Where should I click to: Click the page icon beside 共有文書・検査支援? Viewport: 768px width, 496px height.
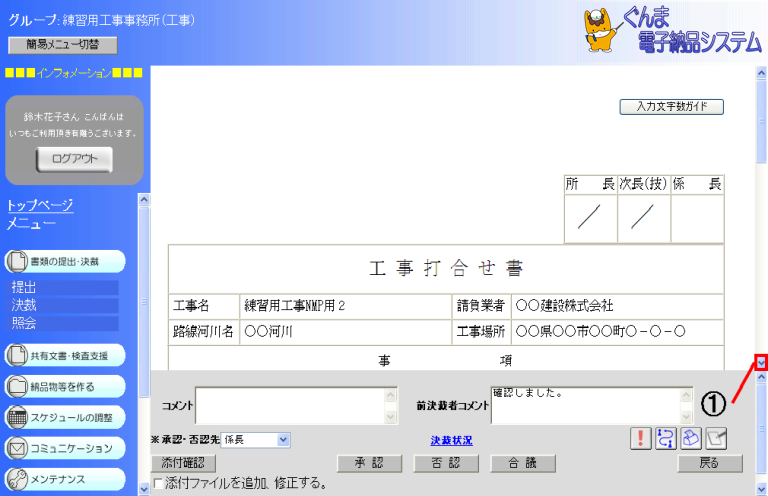17,355
